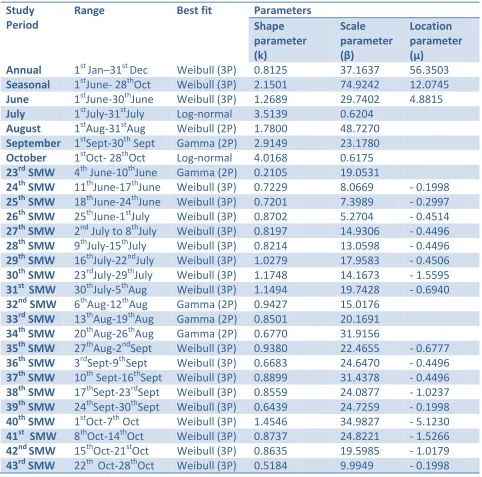Click location value 56.3503

pos(429,70)
